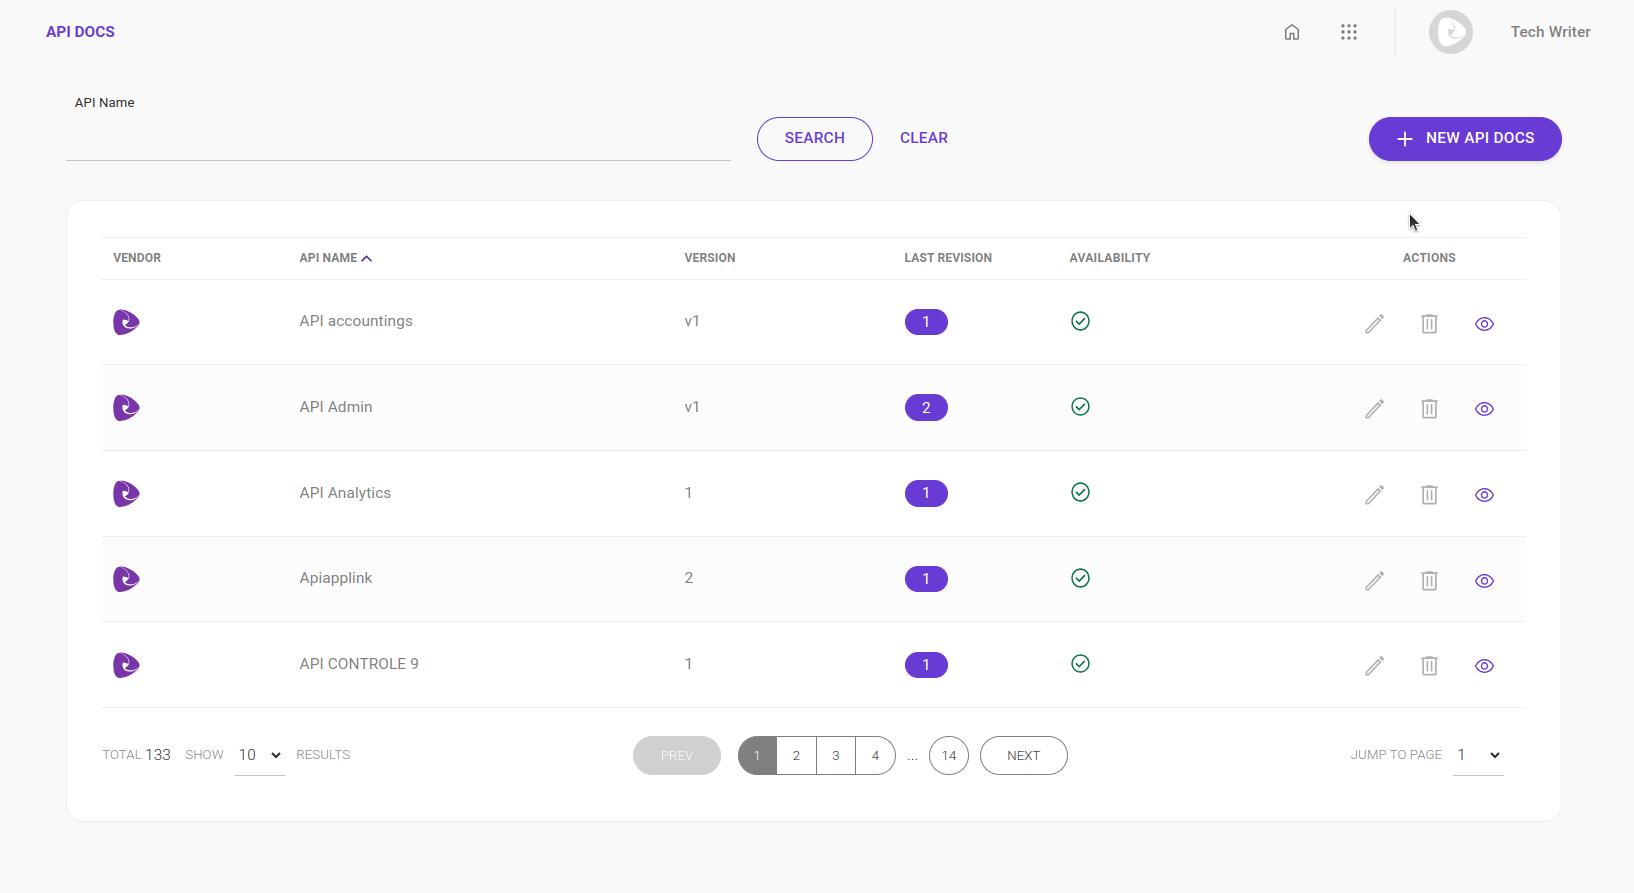This screenshot has width=1634, height=893.
Task: Create docs with NEW API DOCS button
Action: pos(1464,138)
